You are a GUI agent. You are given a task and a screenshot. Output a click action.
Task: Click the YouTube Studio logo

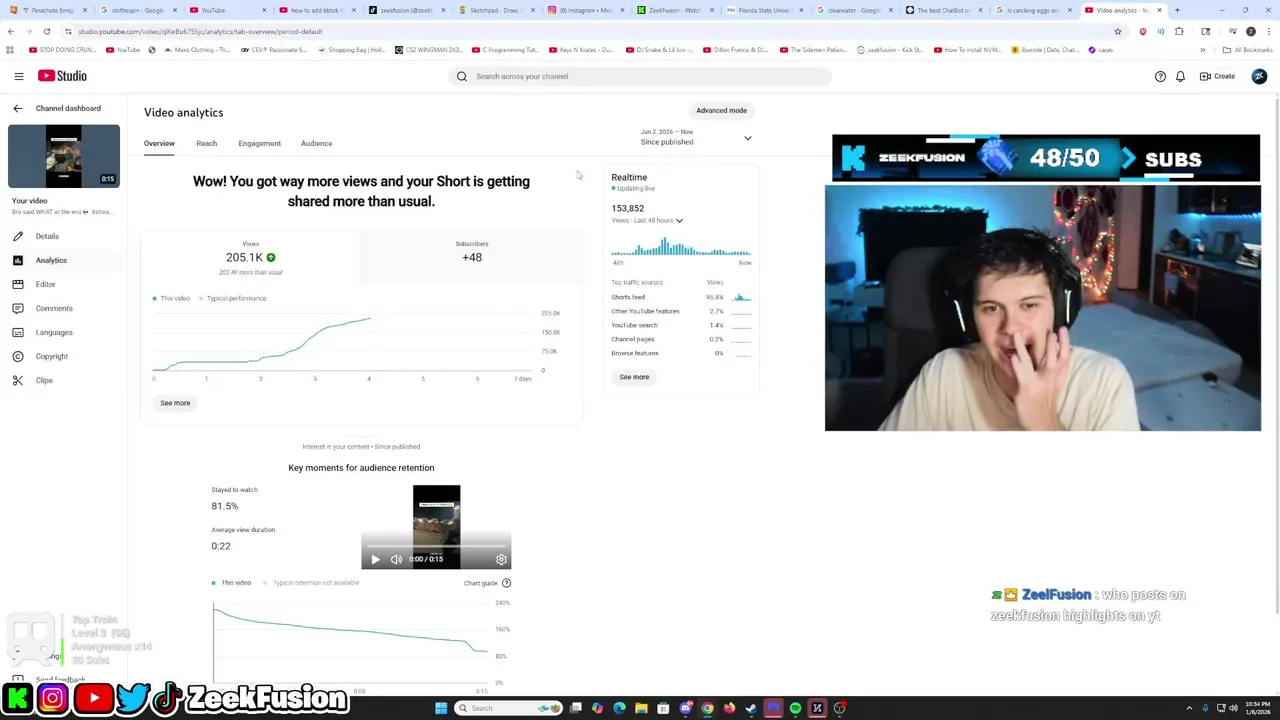[62, 76]
